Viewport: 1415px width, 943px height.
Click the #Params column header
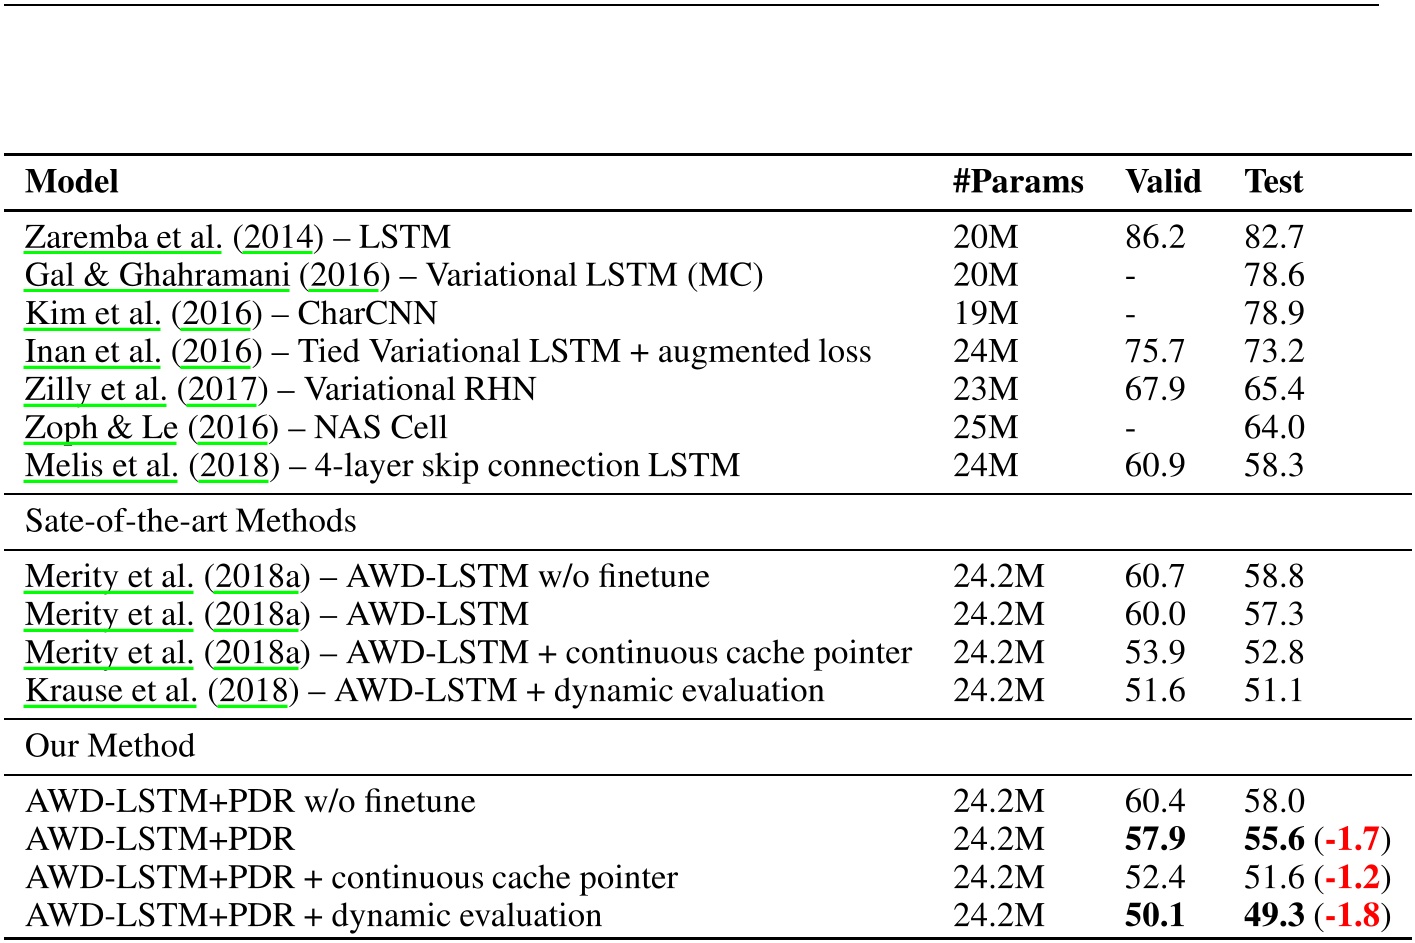1020,181
